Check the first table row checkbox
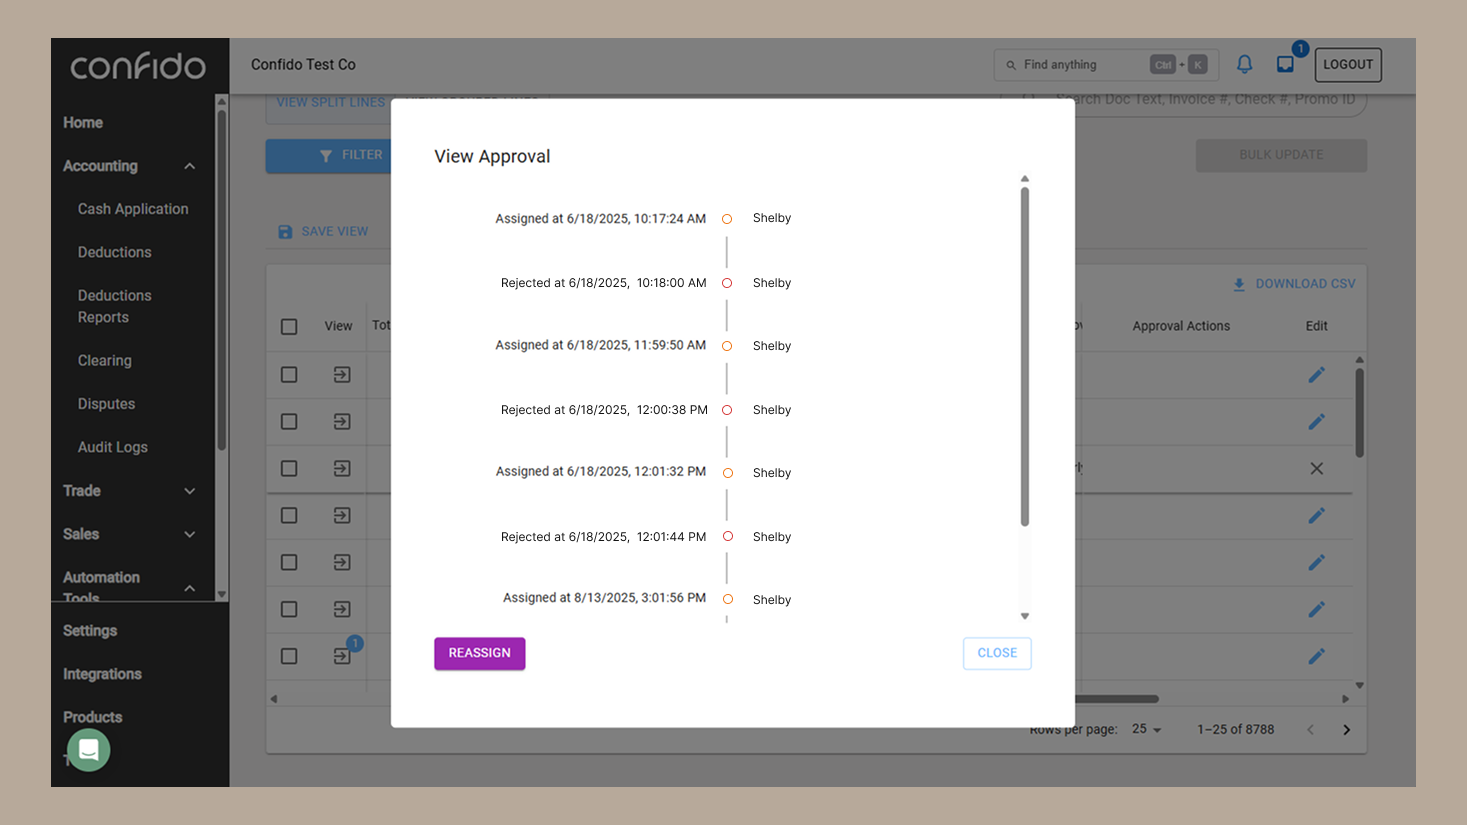The width and height of the screenshot is (1467, 825). click(x=289, y=374)
